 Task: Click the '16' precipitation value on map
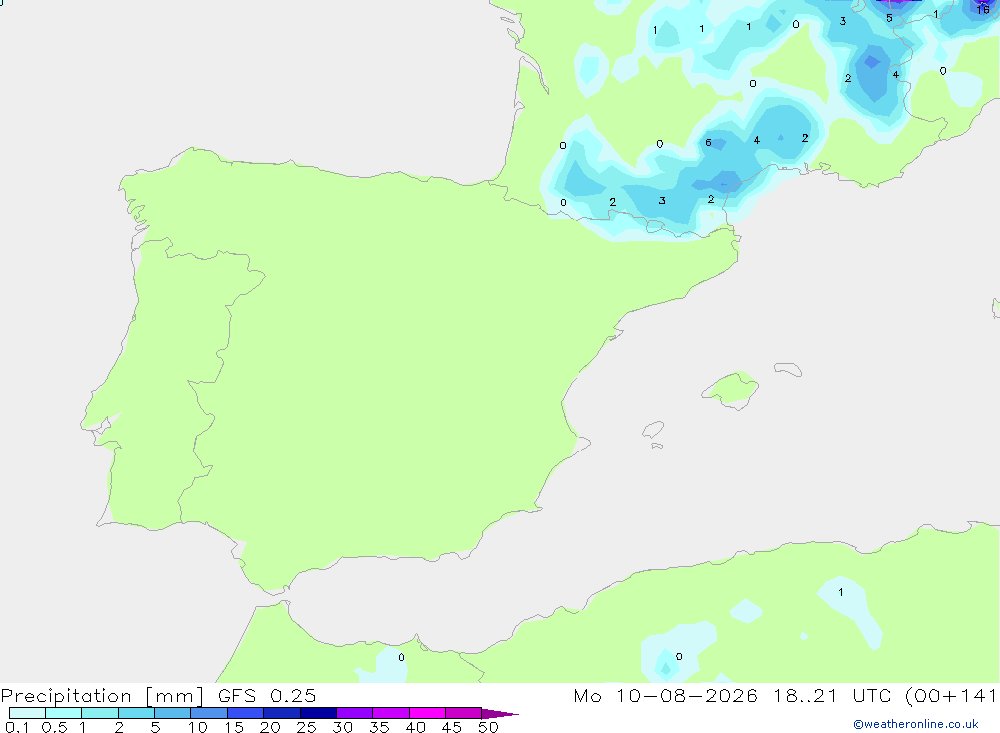983,10
